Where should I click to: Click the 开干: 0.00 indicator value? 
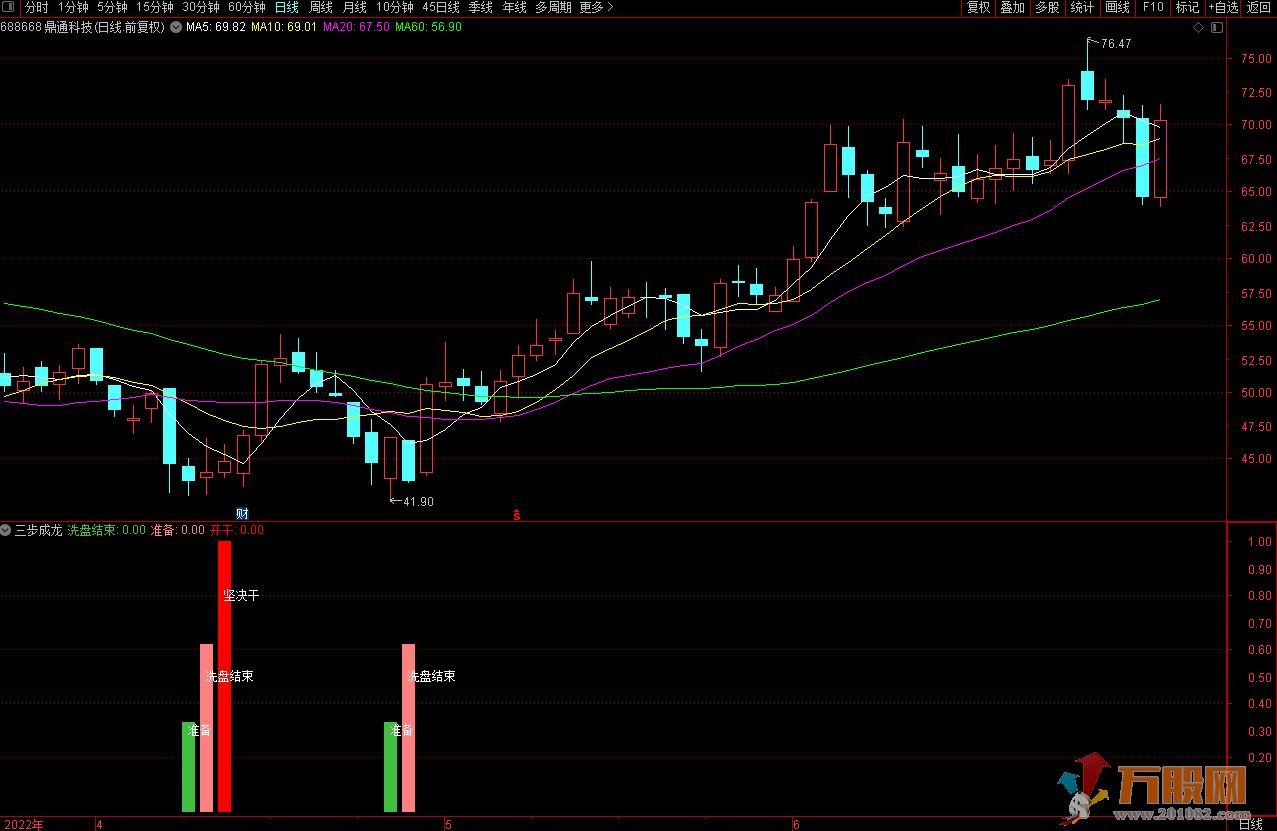pos(237,530)
